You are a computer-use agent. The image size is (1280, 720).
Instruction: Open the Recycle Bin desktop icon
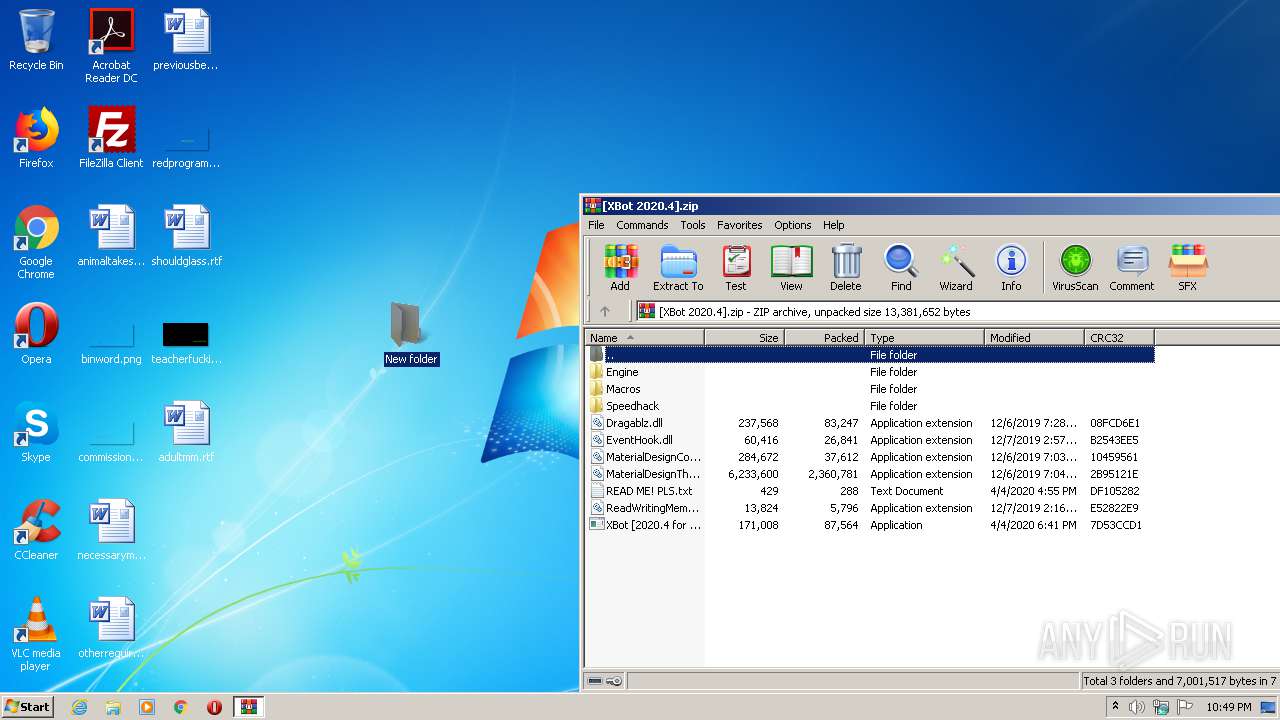pos(36,40)
